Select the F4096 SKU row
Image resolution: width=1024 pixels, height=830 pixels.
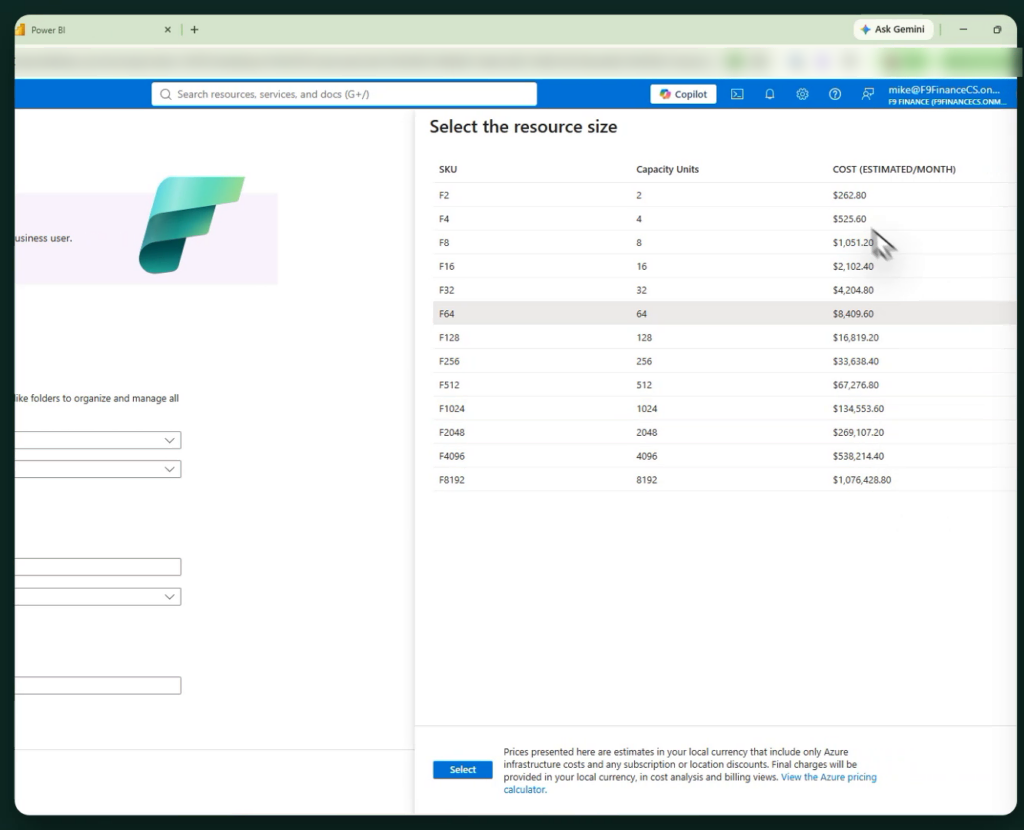coord(724,456)
